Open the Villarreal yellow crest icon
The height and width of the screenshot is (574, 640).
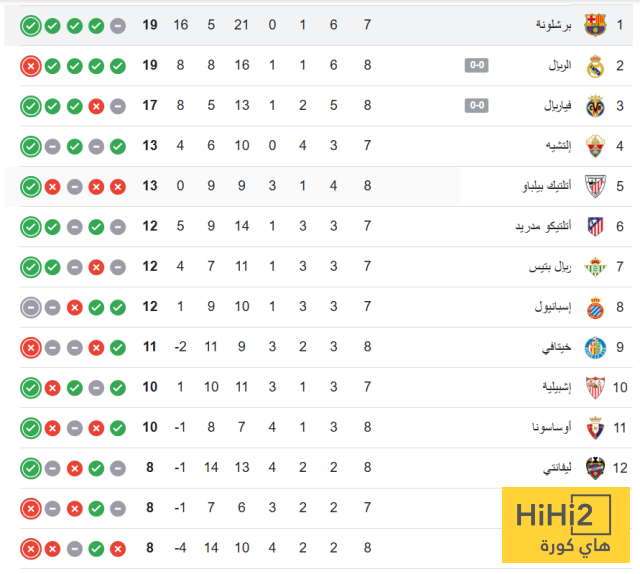(x=595, y=106)
